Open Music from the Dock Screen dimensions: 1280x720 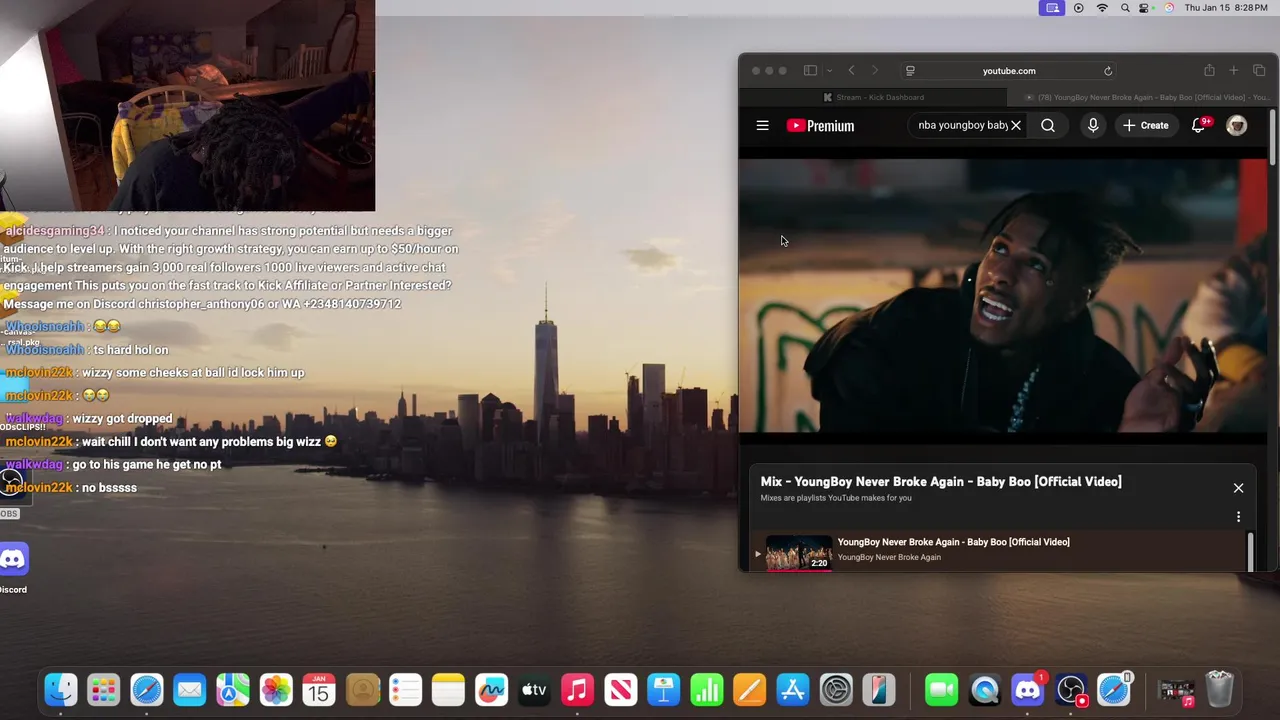[x=577, y=690]
